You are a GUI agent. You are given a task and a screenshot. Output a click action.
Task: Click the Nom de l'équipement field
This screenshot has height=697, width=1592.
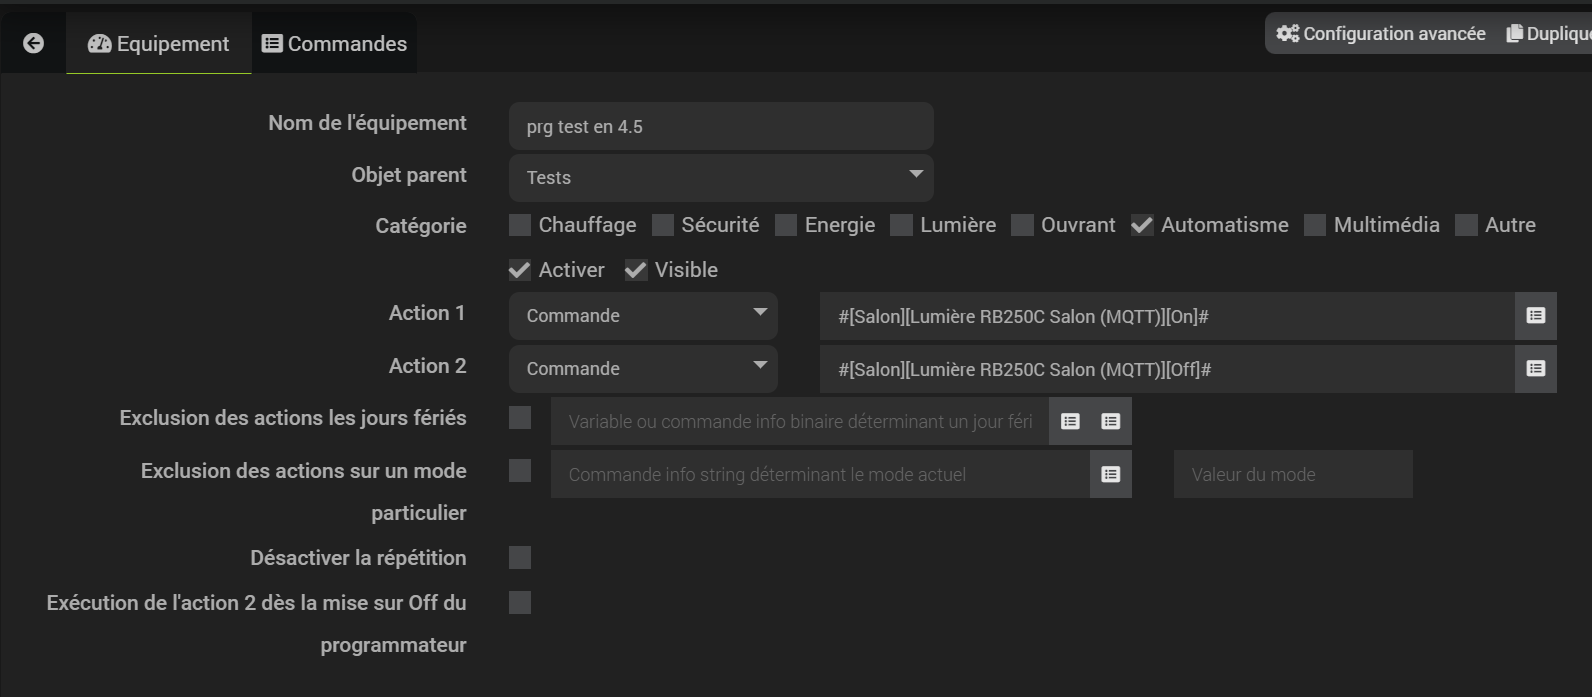click(721, 127)
